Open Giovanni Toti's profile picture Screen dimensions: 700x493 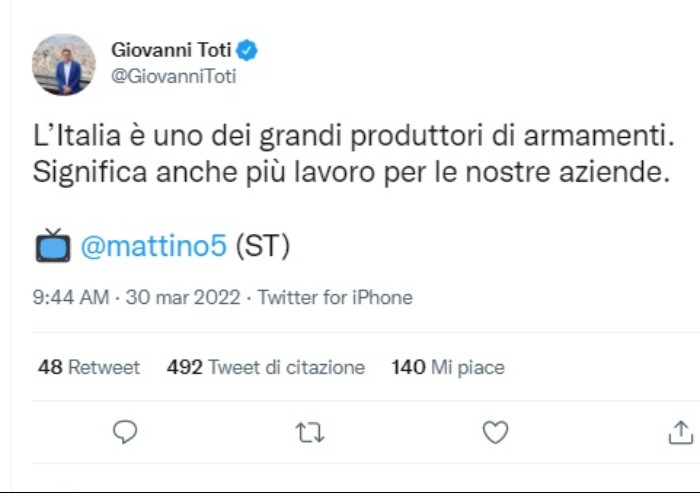[x=64, y=64]
